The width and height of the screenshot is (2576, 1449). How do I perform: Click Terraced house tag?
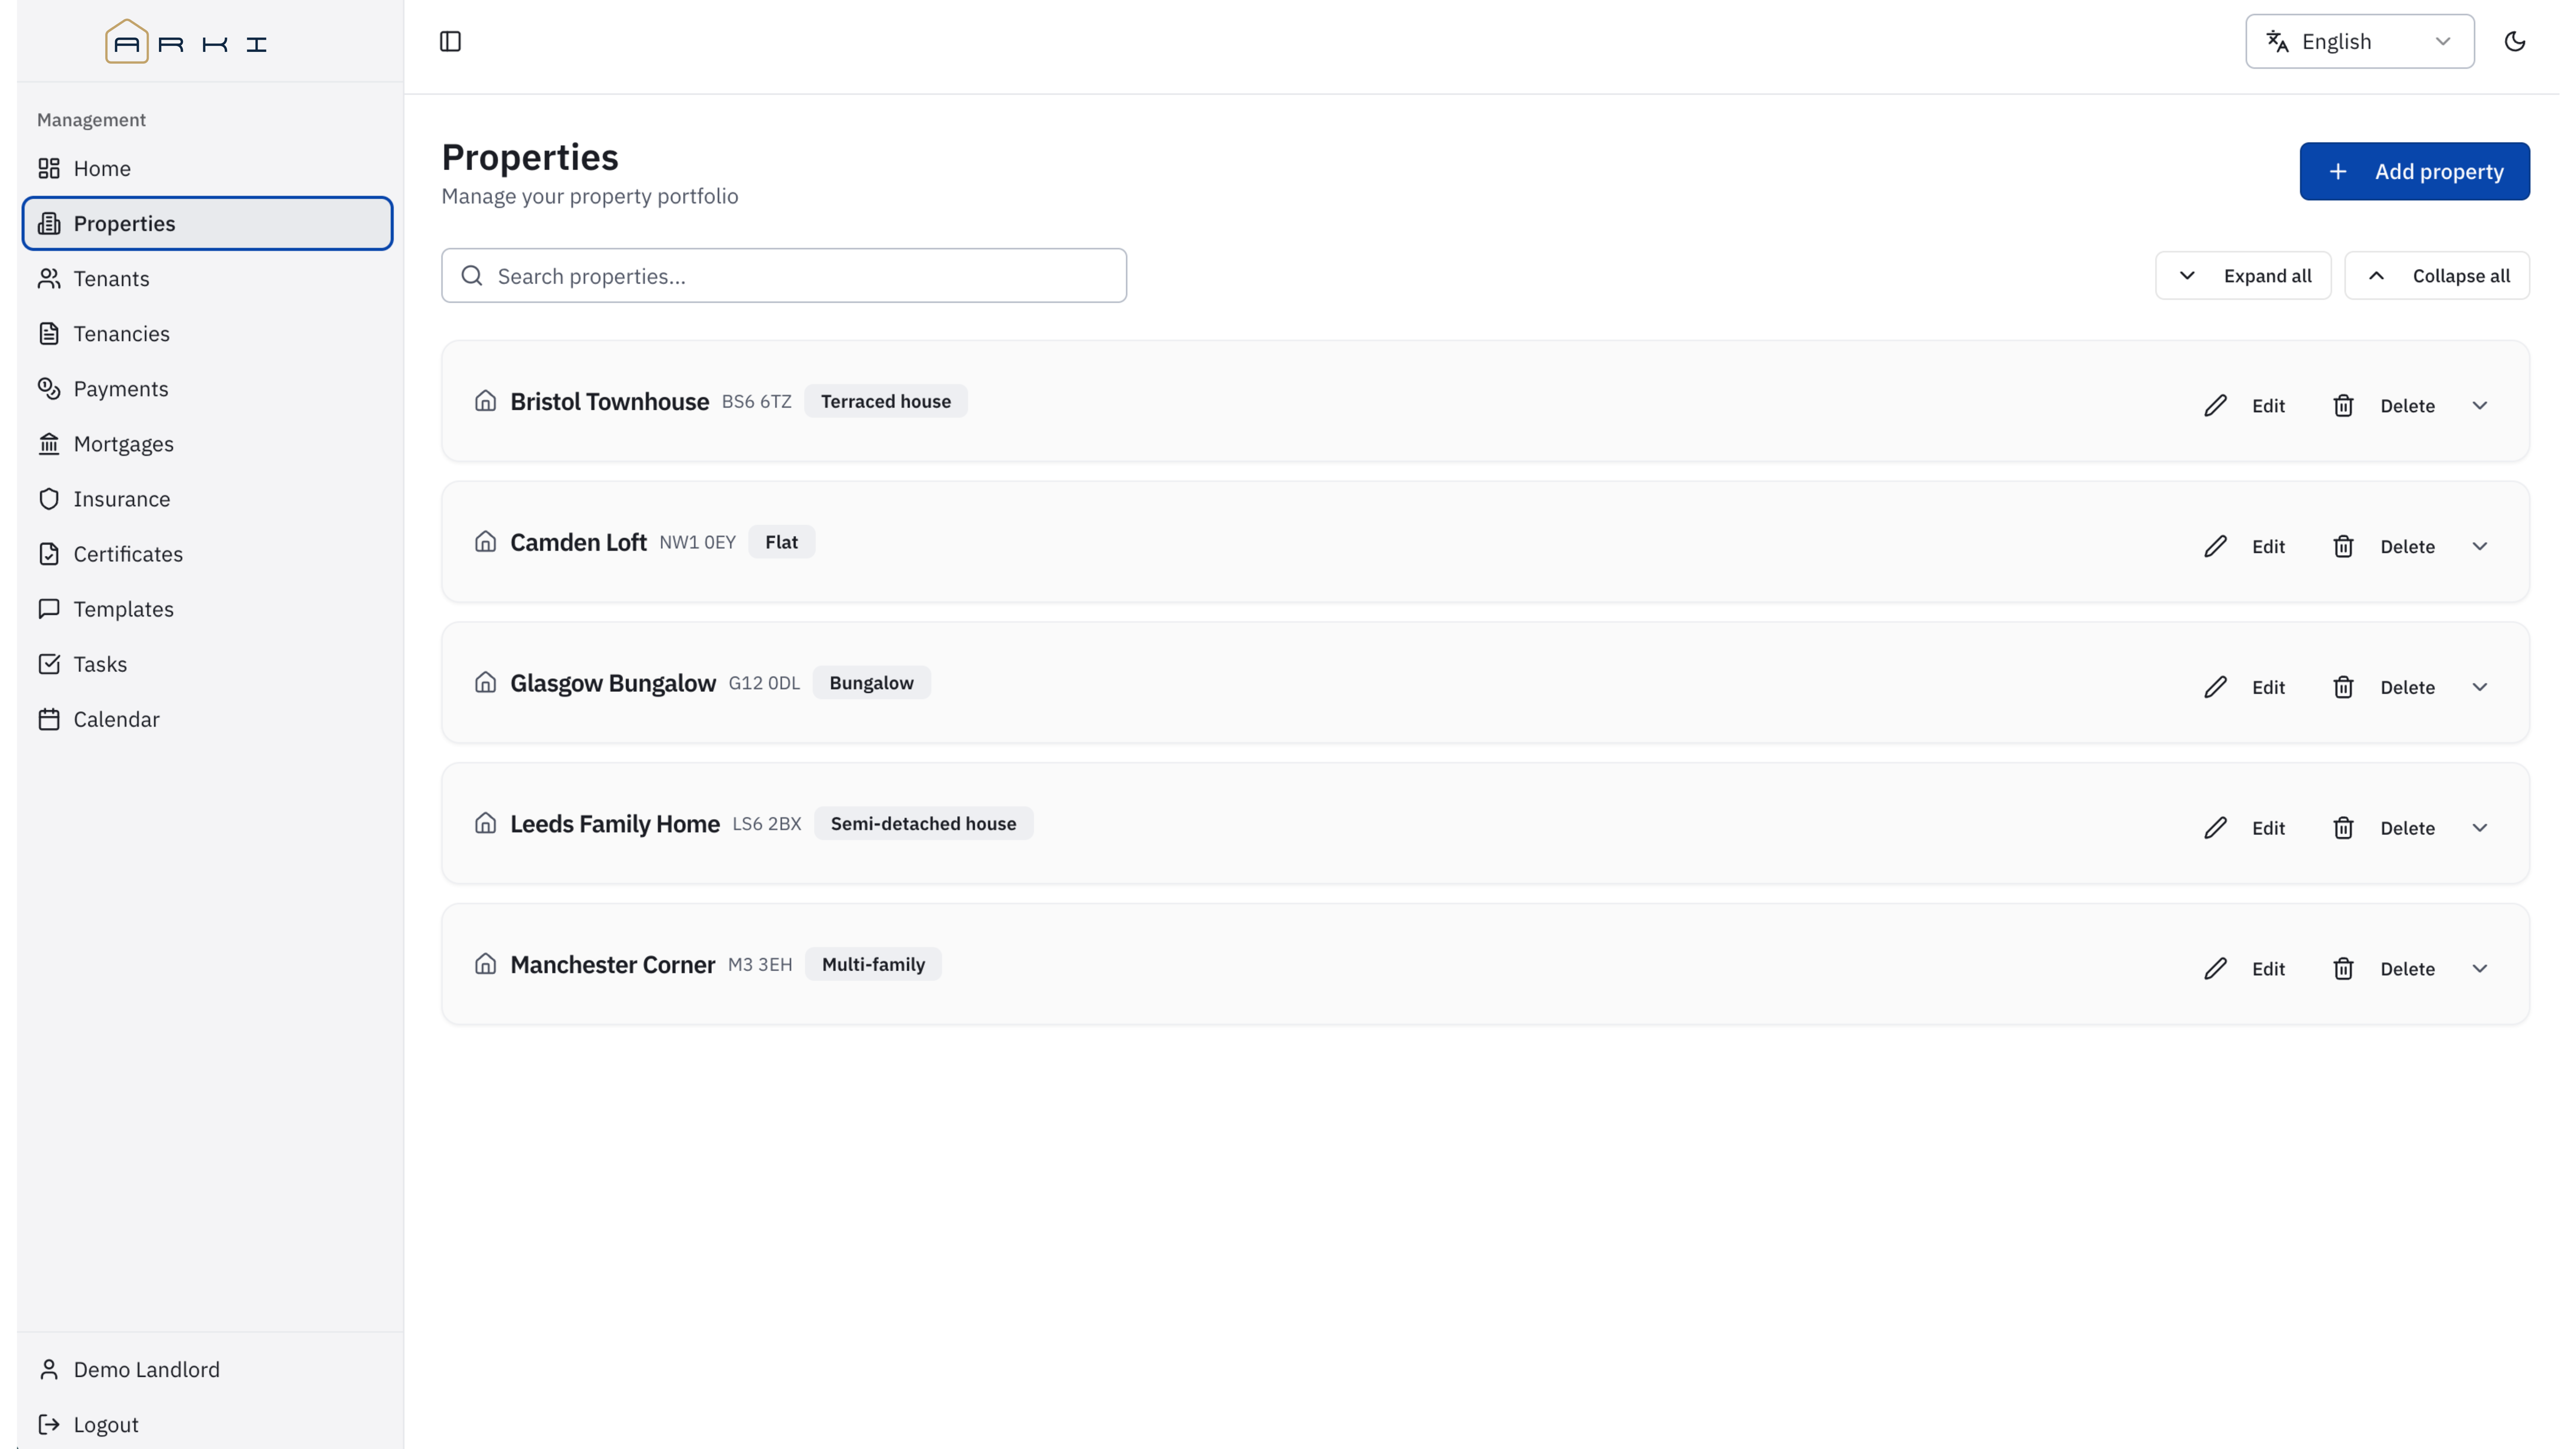pyautogui.click(x=886, y=401)
